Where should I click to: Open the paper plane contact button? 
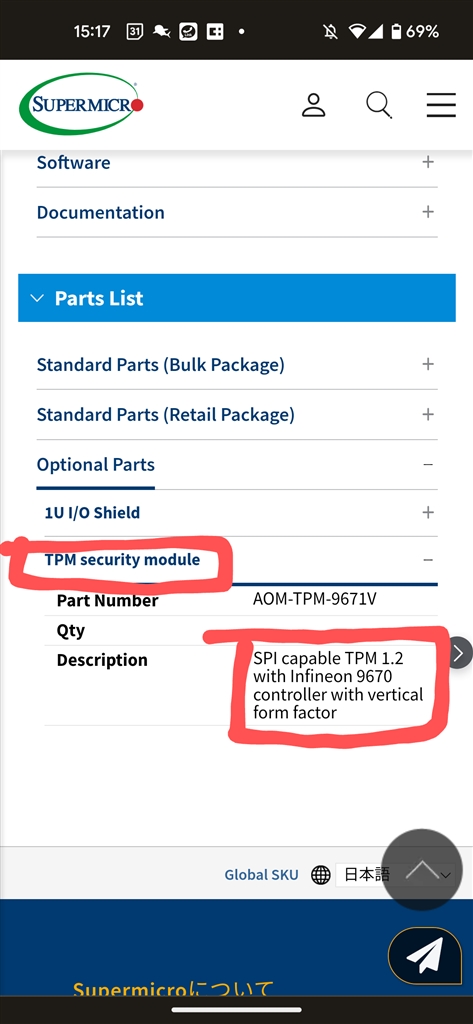point(425,955)
